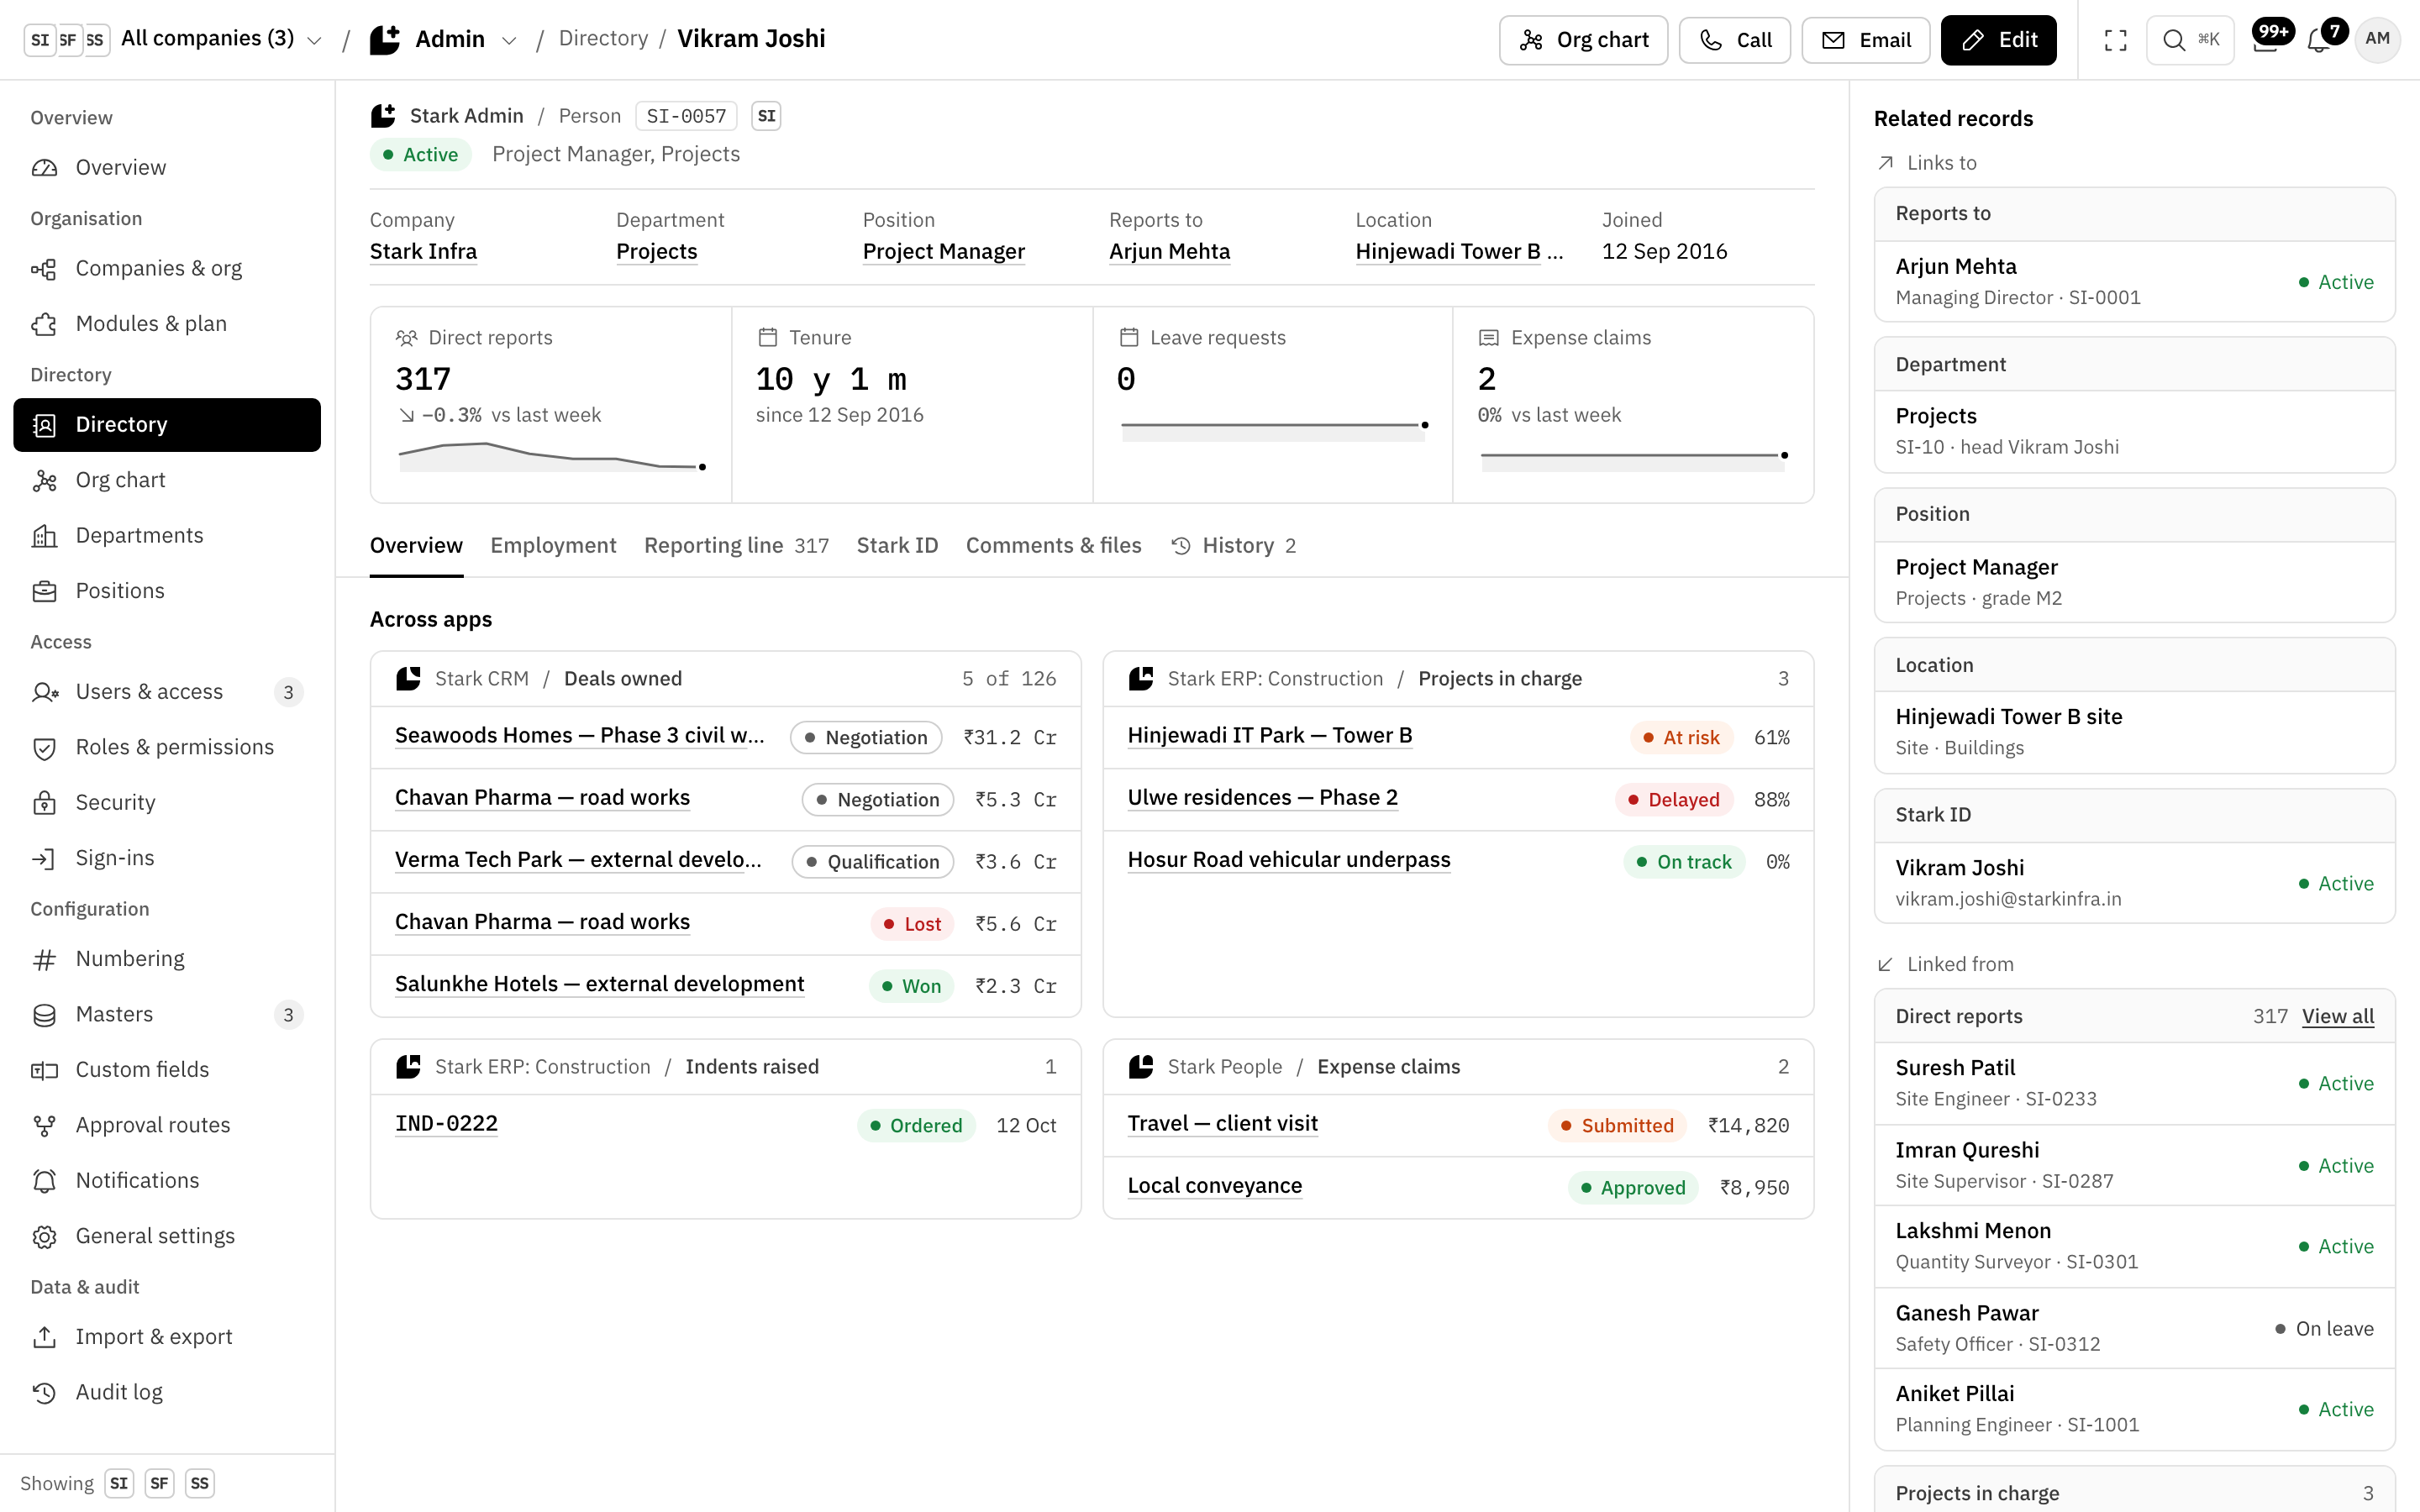The width and height of the screenshot is (2420, 1512).
Task: Click the Email button
Action: point(1865,40)
